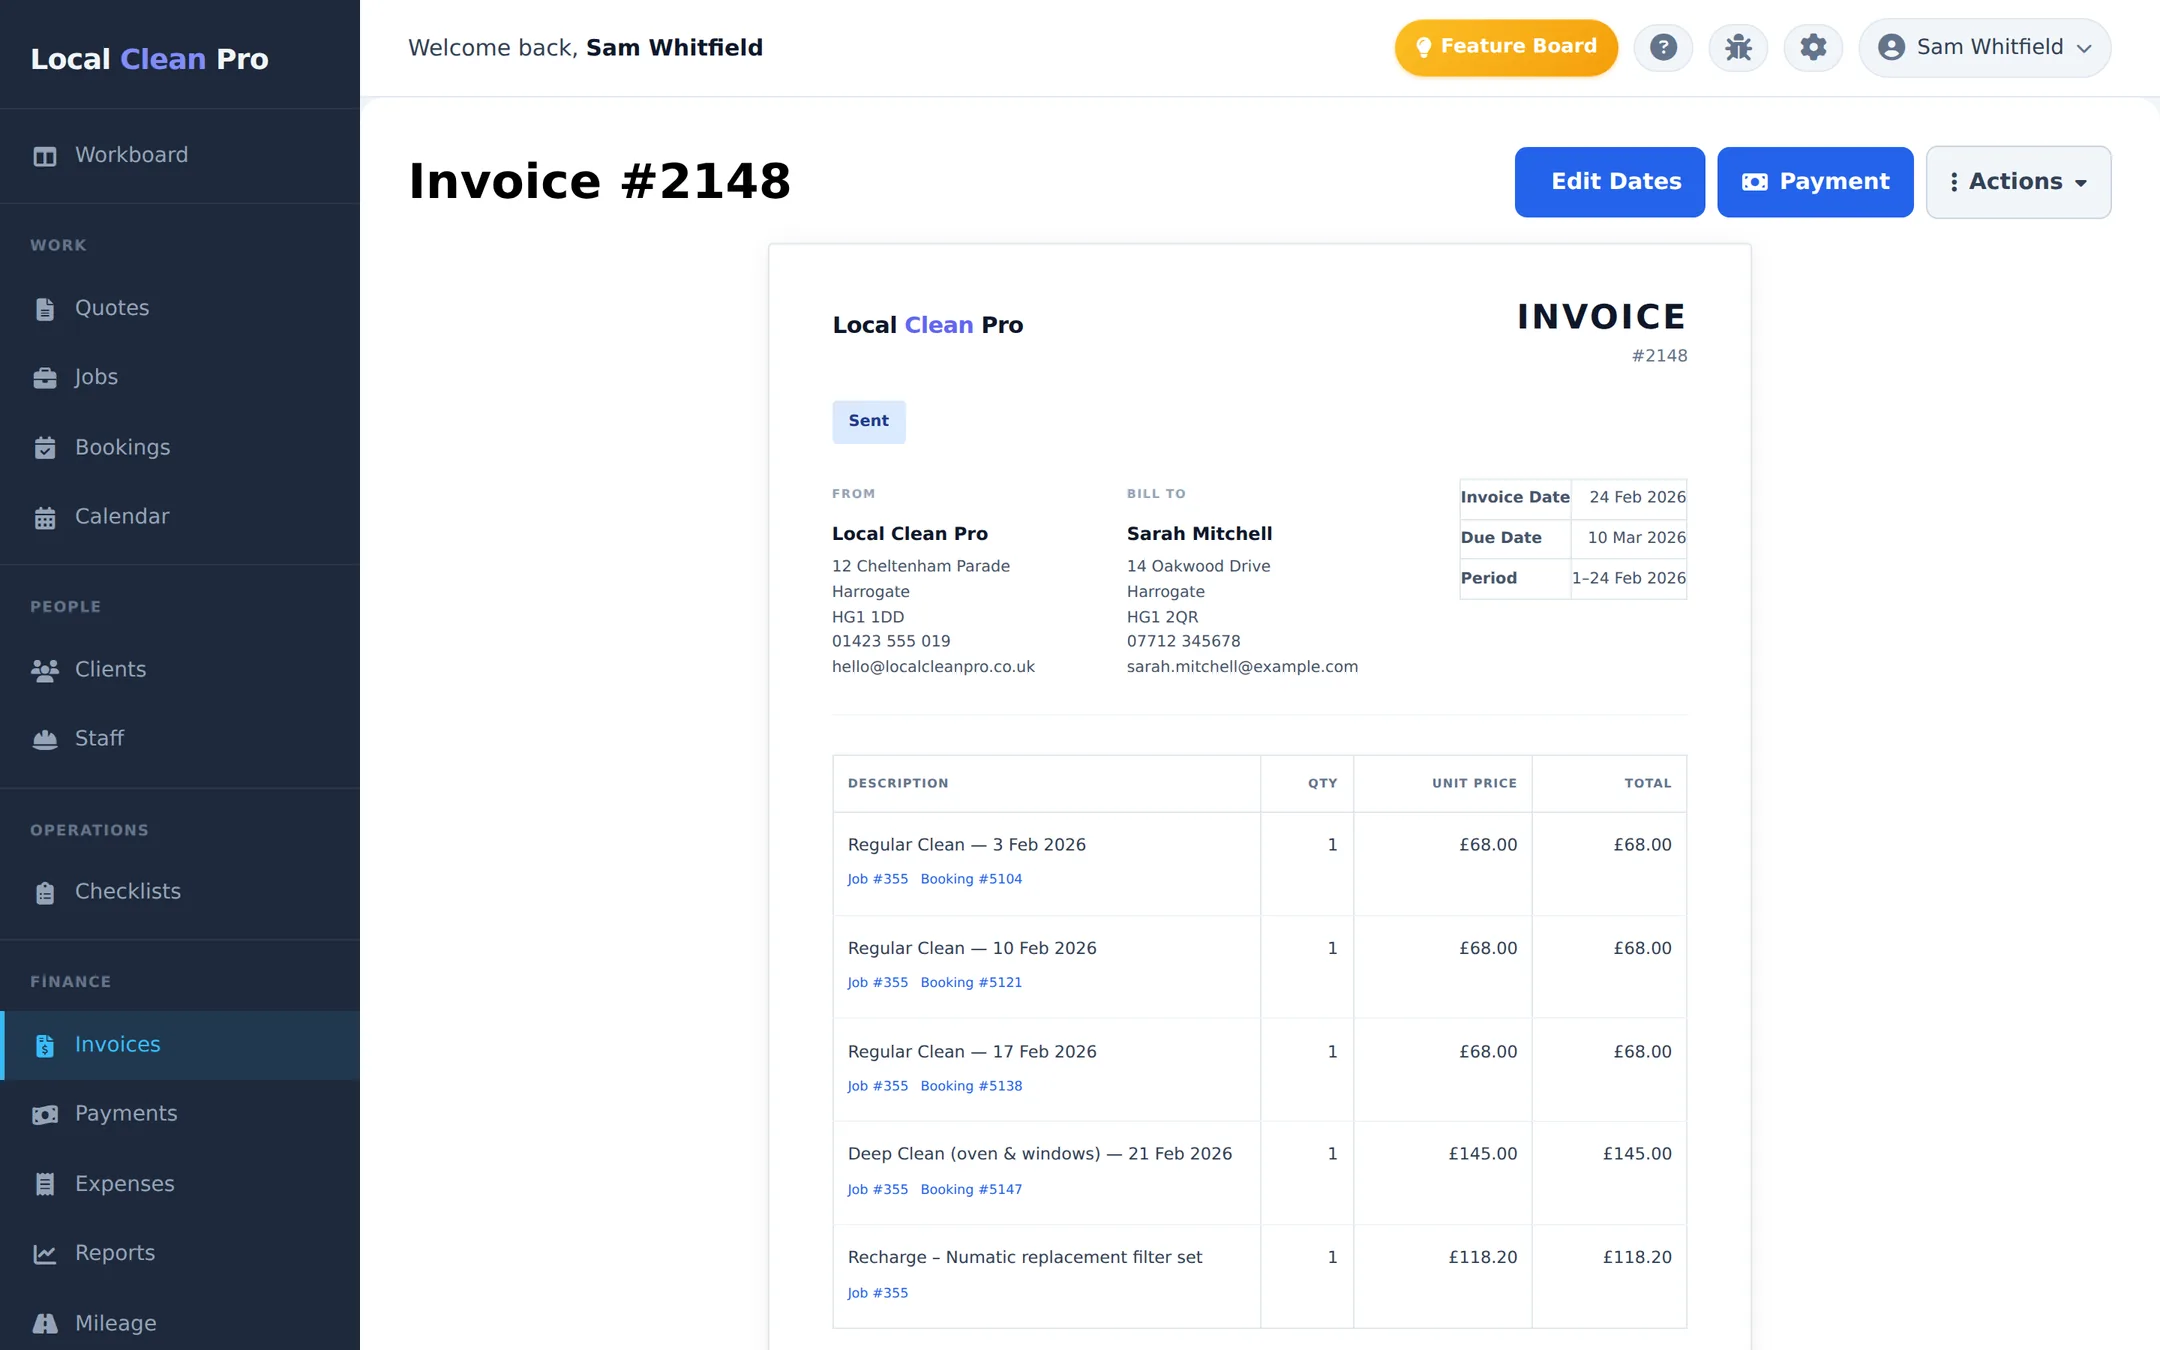This screenshot has width=2160, height=1350.
Task: Open the Reports page
Action: [180, 1253]
